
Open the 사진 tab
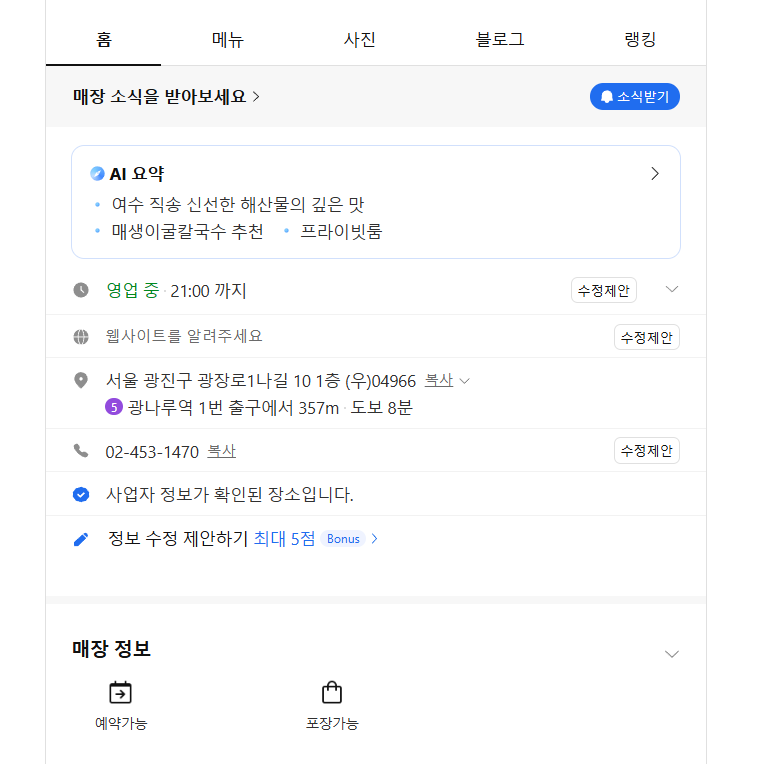(x=360, y=39)
